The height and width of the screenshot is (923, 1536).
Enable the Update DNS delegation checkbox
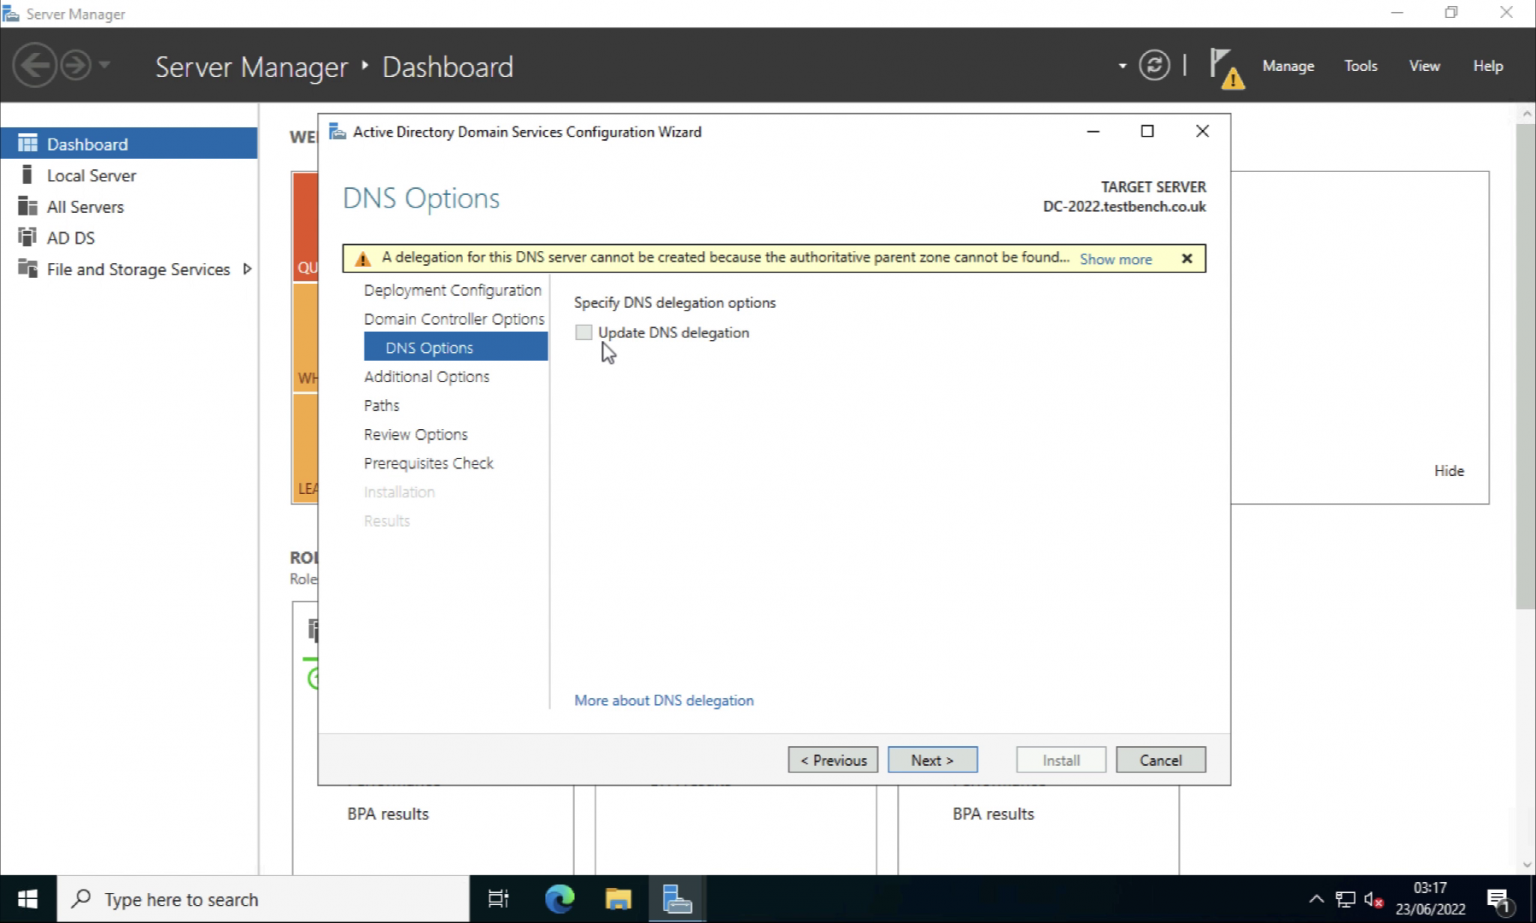tap(583, 332)
